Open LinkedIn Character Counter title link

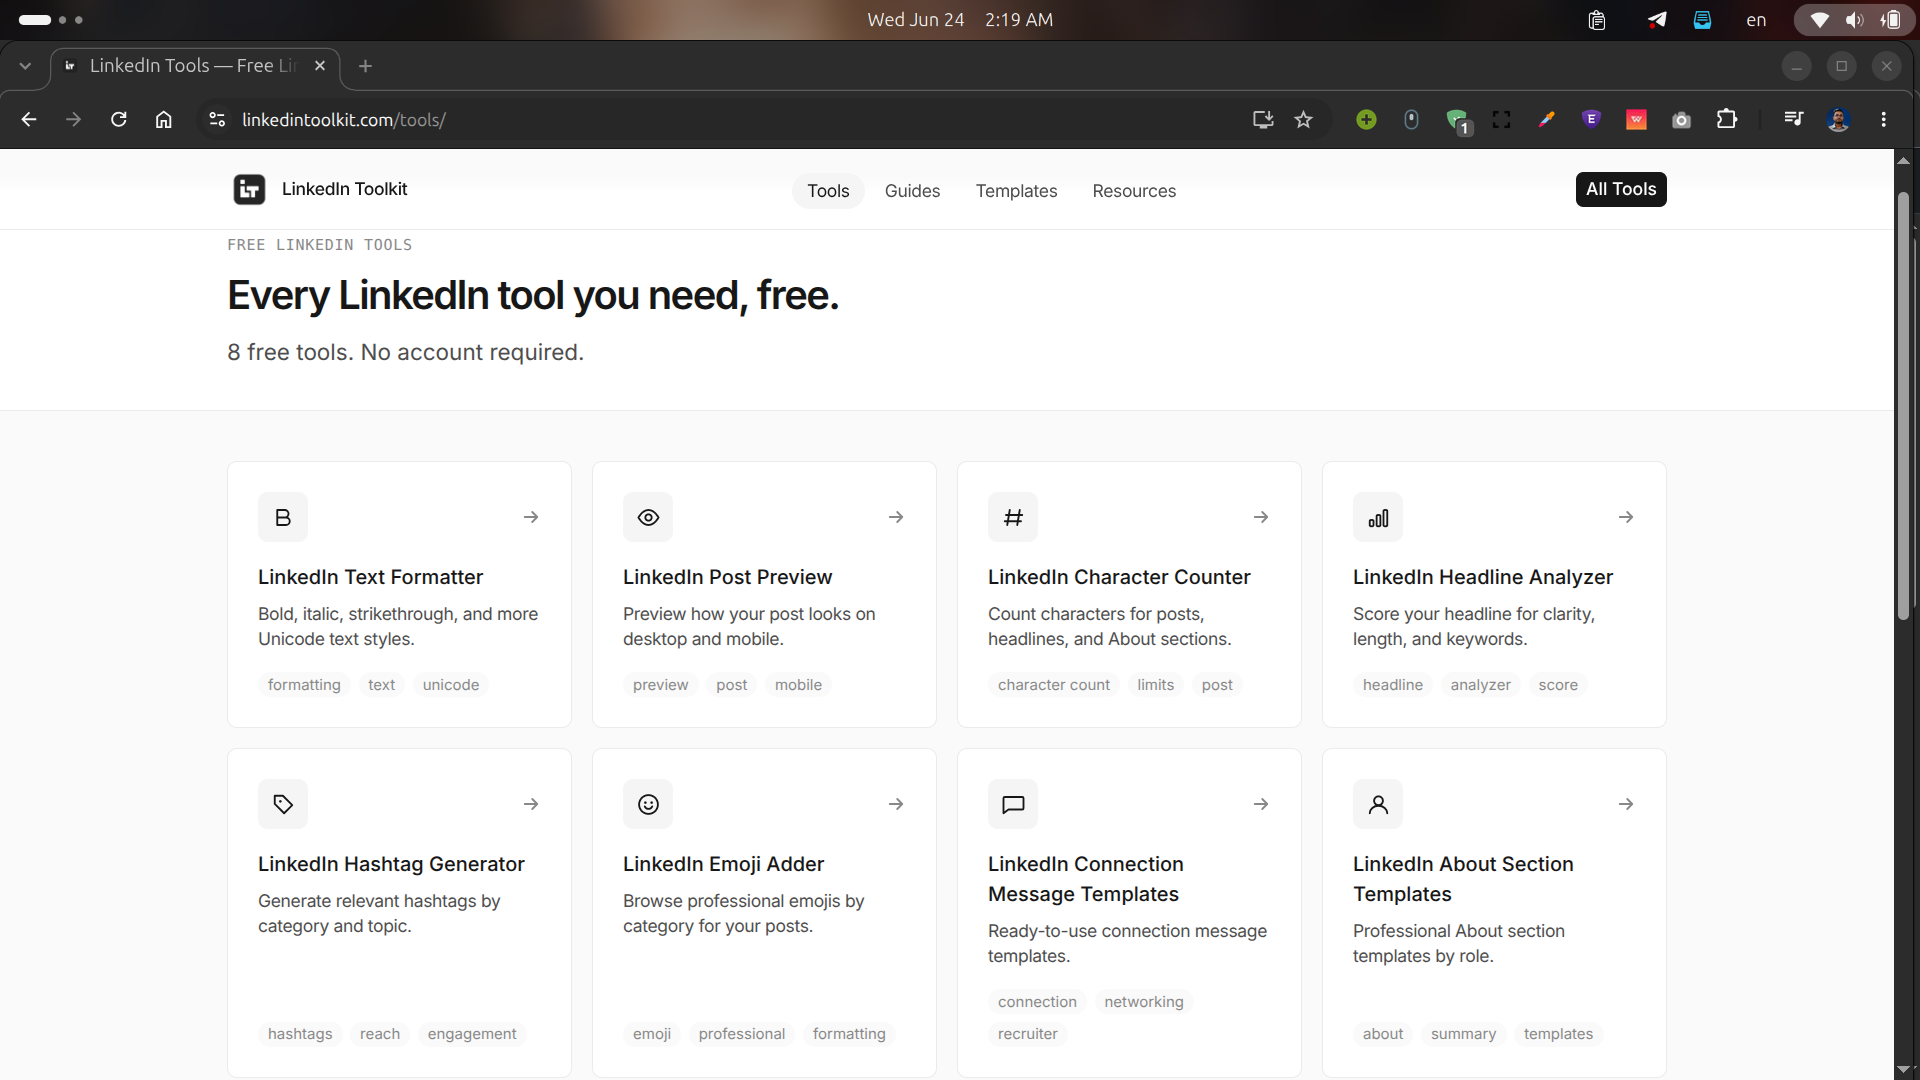tap(1119, 577)
